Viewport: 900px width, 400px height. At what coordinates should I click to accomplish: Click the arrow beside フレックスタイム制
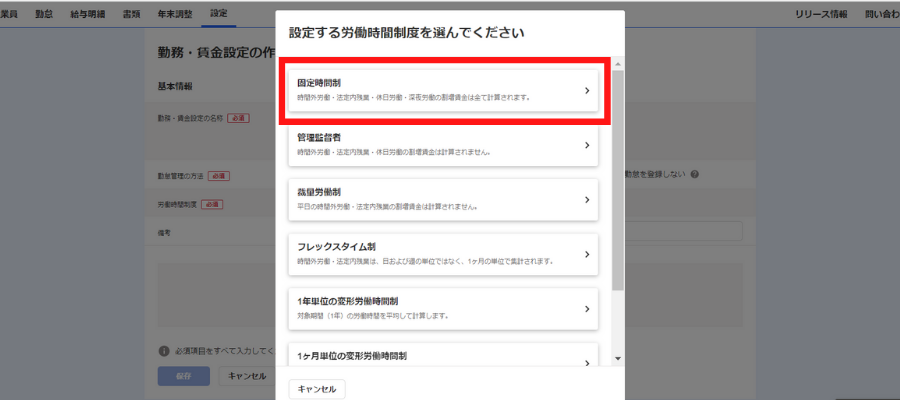tap(587, 254)
